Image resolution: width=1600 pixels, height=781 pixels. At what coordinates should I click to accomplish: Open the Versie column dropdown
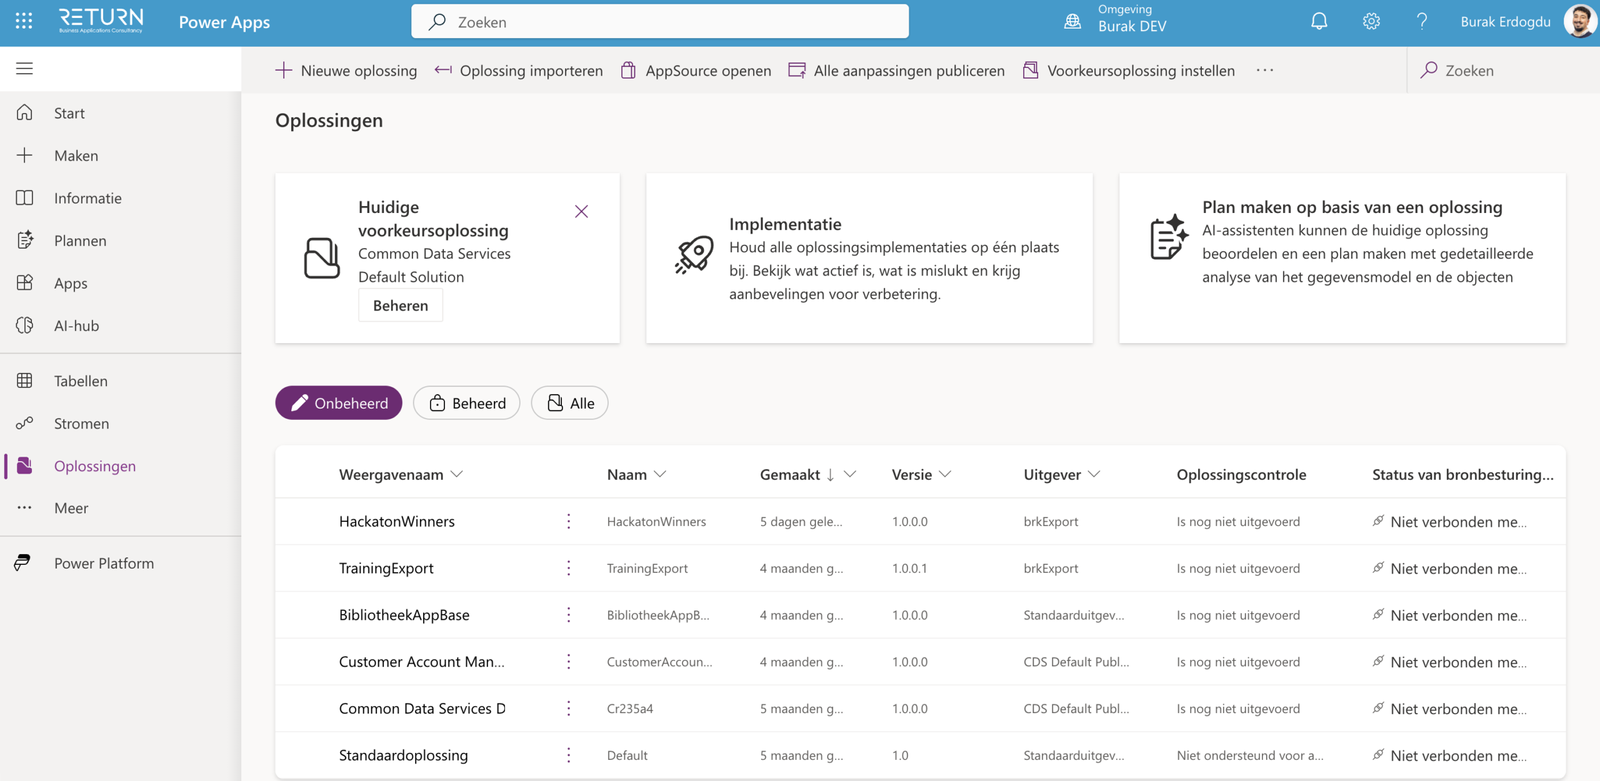click(x=945, y=474)
